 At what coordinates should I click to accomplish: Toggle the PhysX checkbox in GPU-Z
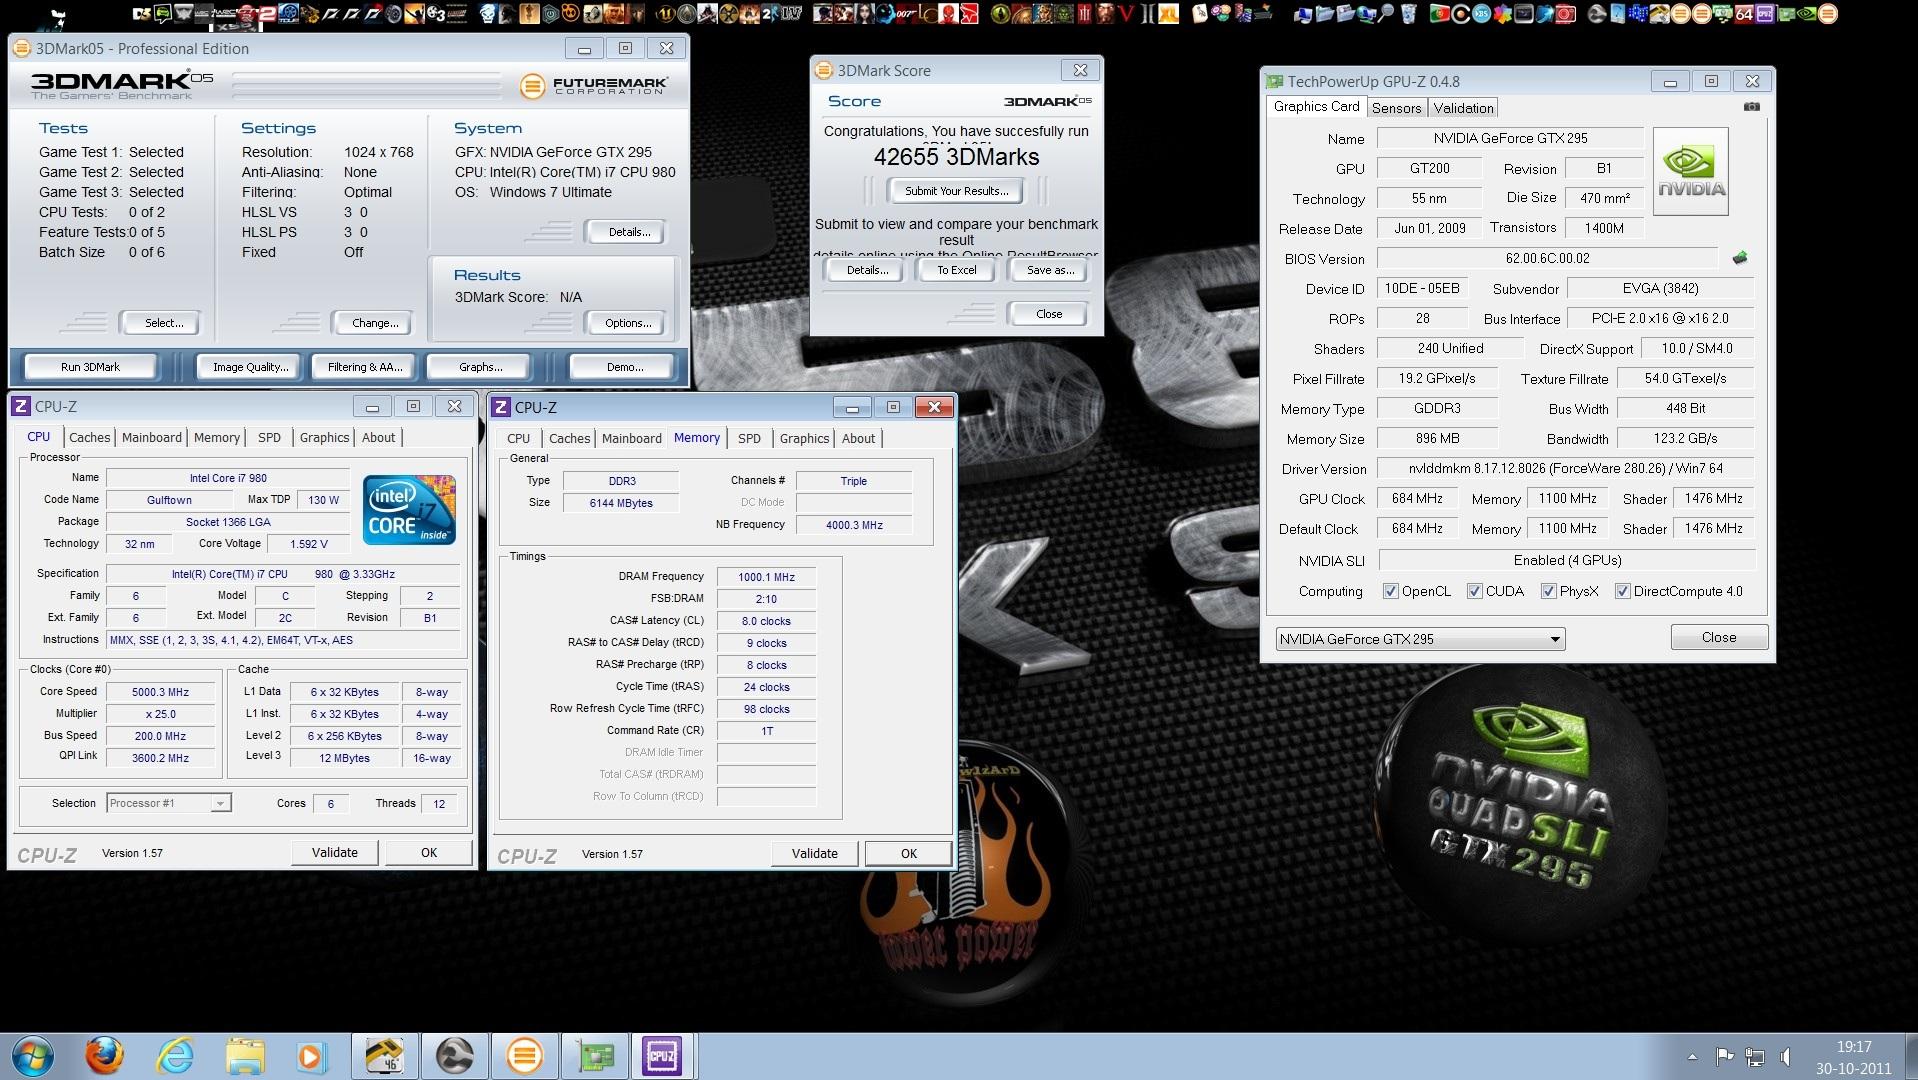point(1548,591)
